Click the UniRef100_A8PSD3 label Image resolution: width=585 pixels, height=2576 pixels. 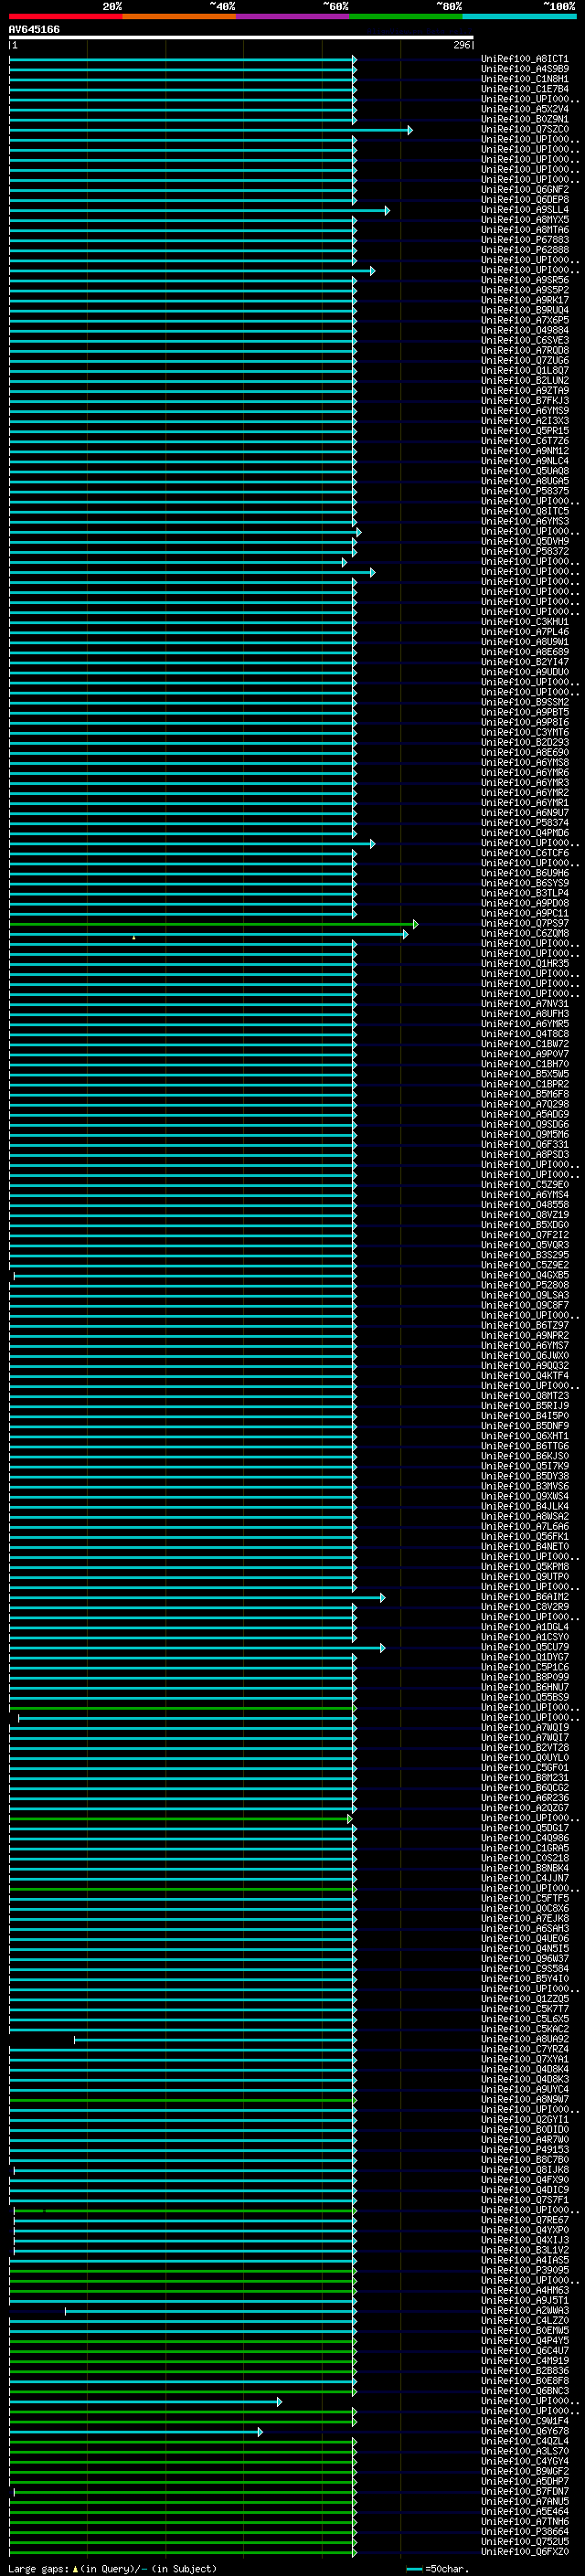pyautogui.click(x=524, y=1155)
